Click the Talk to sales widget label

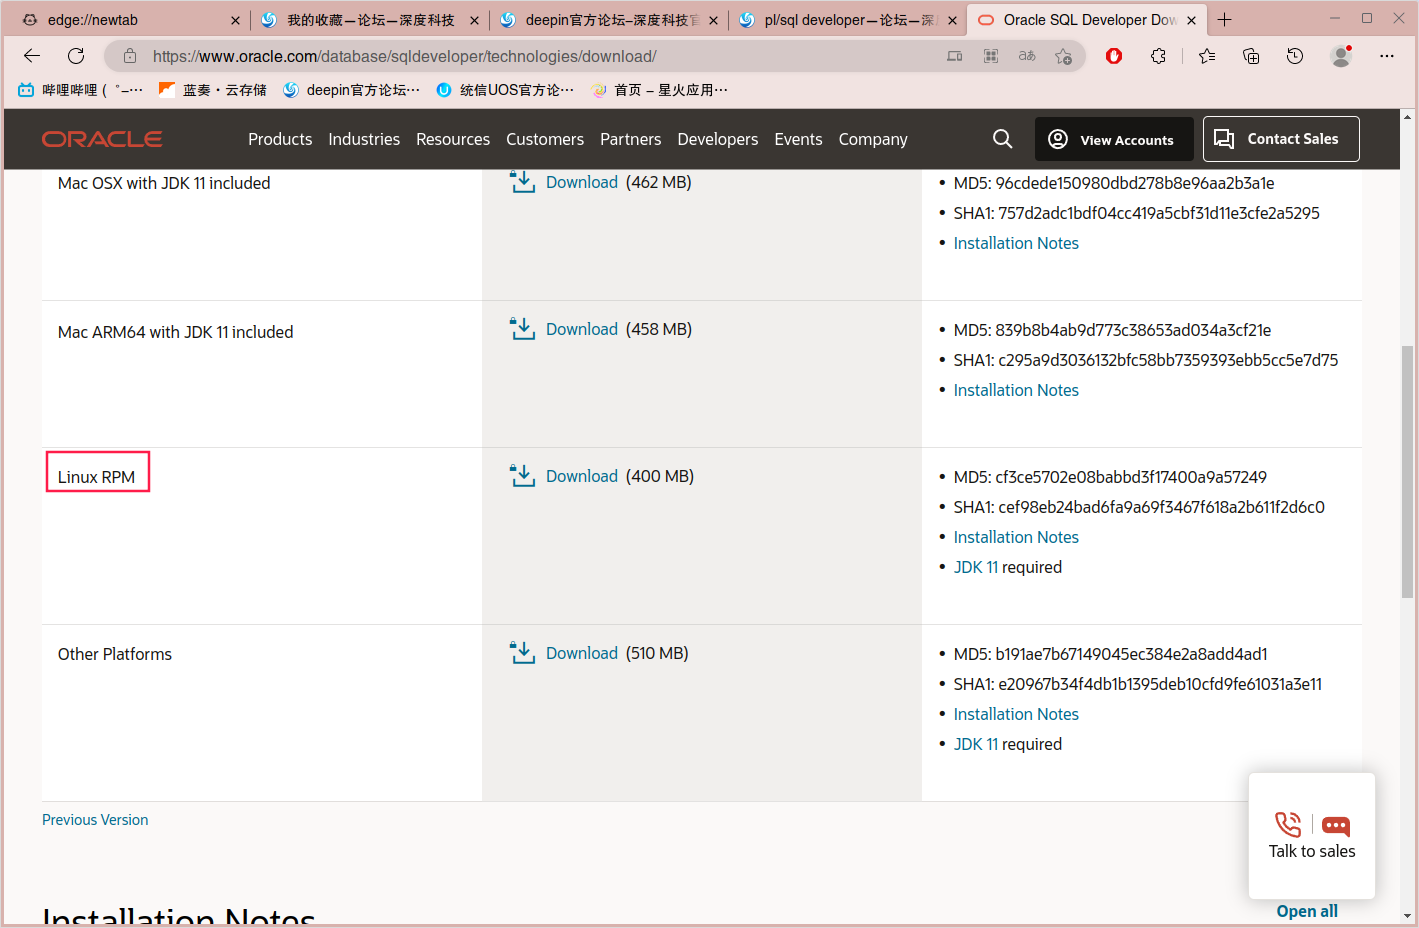click(1312, 851)
